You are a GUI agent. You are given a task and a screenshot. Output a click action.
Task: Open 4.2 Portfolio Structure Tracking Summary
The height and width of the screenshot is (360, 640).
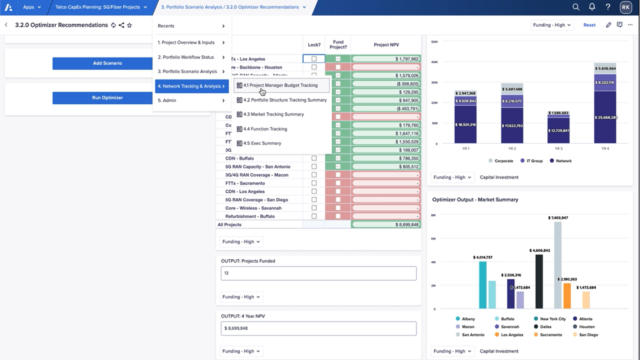[282, 100]
